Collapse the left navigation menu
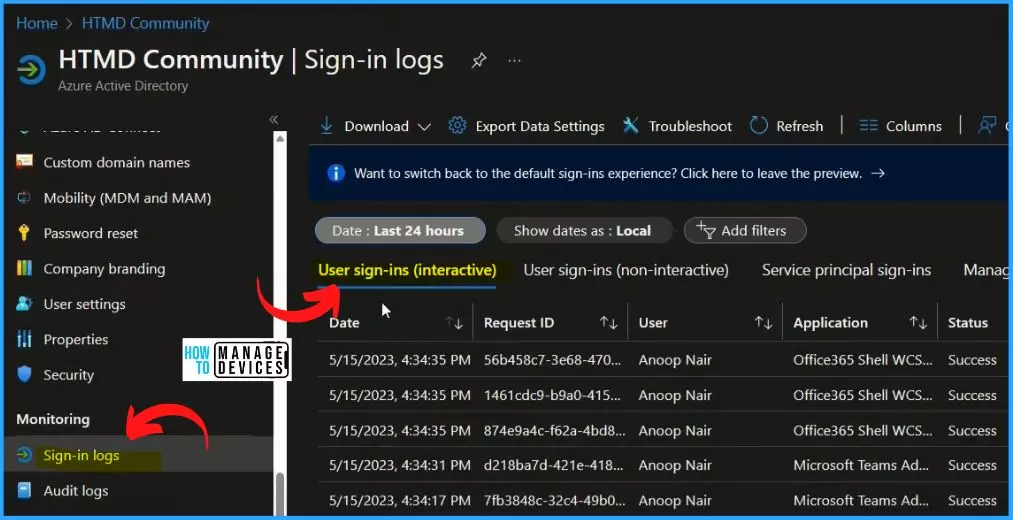Screen dimensions: 1013x520 [273, 120]
